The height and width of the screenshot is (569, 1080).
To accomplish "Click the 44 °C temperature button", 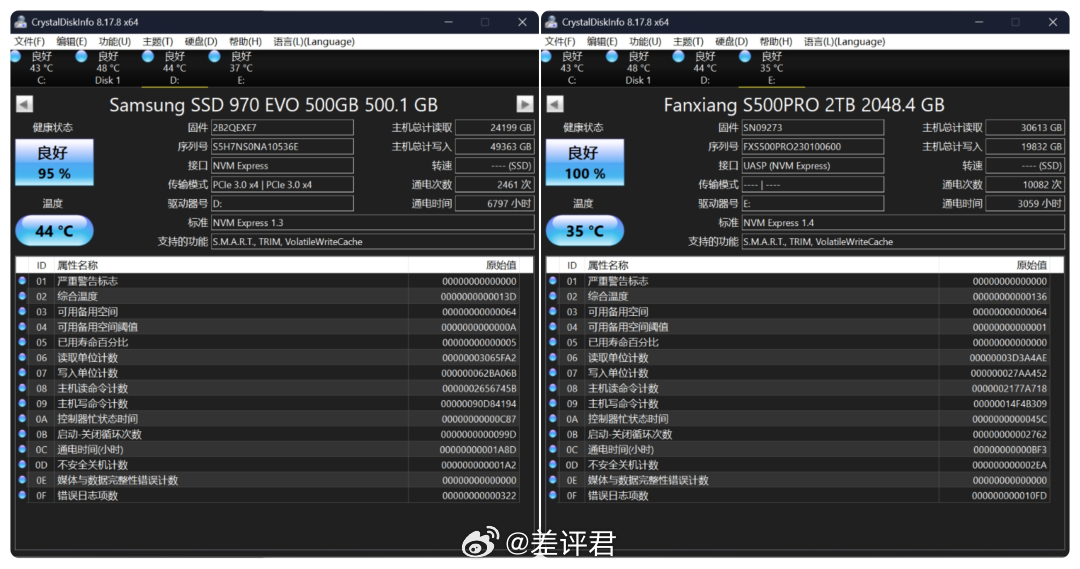I will coord(54,231).
